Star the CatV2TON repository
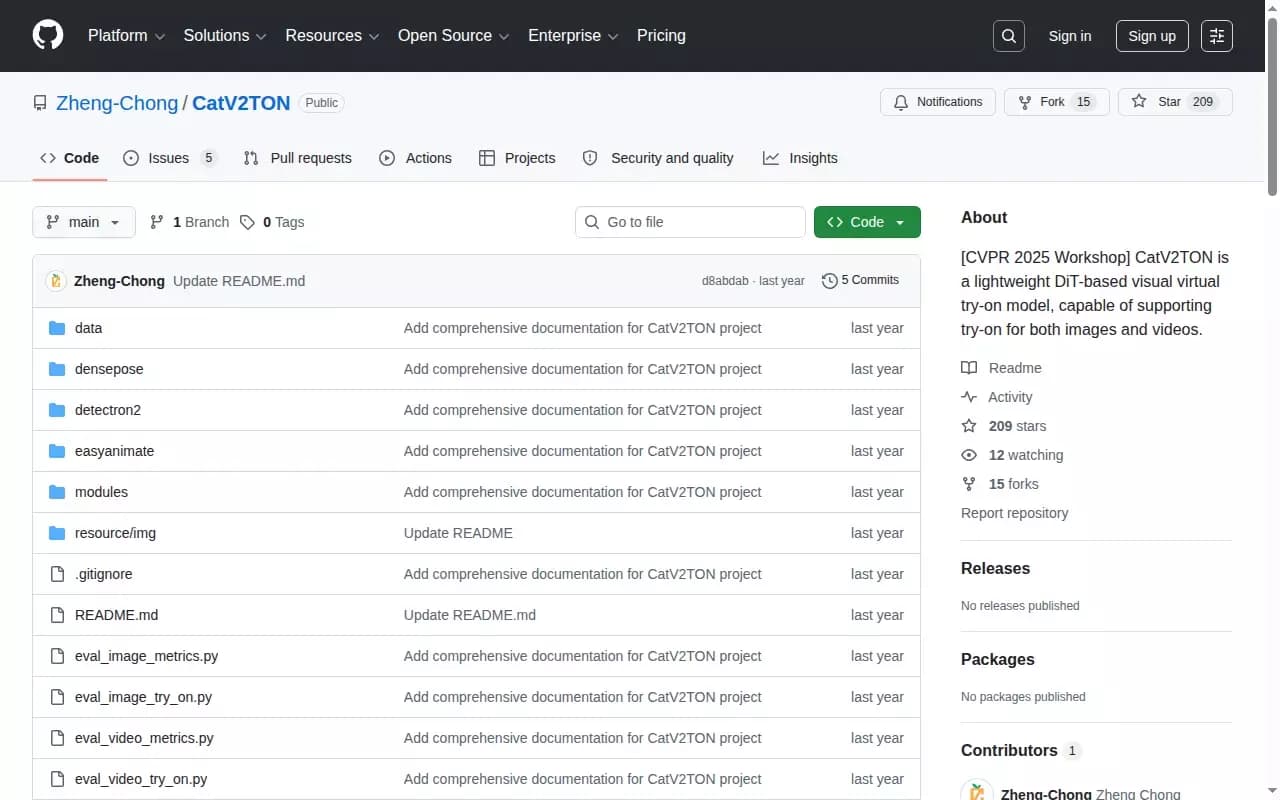The height and width of the screenshot is (800, 1280). (x=1175, y=102)
